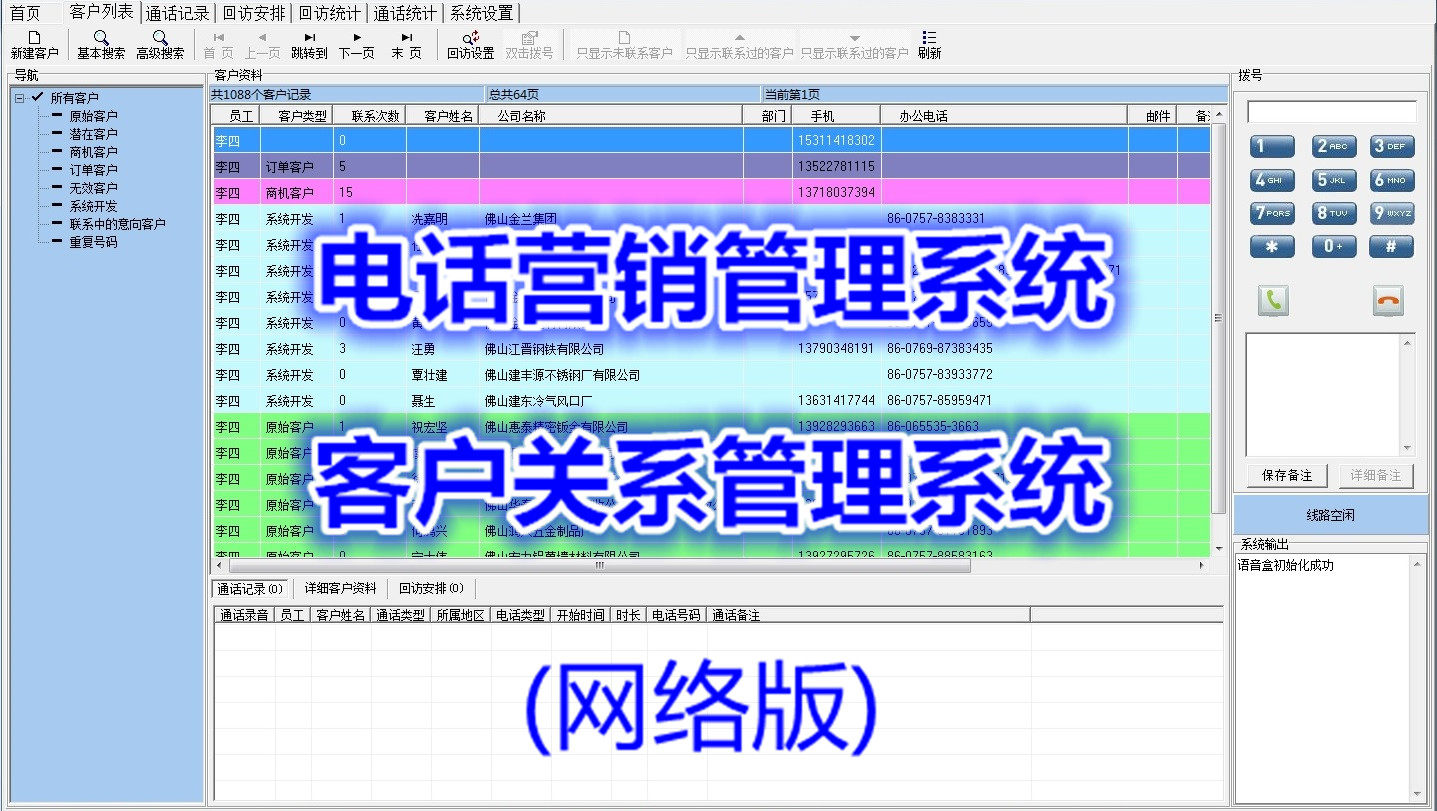
Task: Click the 新建客户 (new customer) icon
Action: (x=34, y=45)
